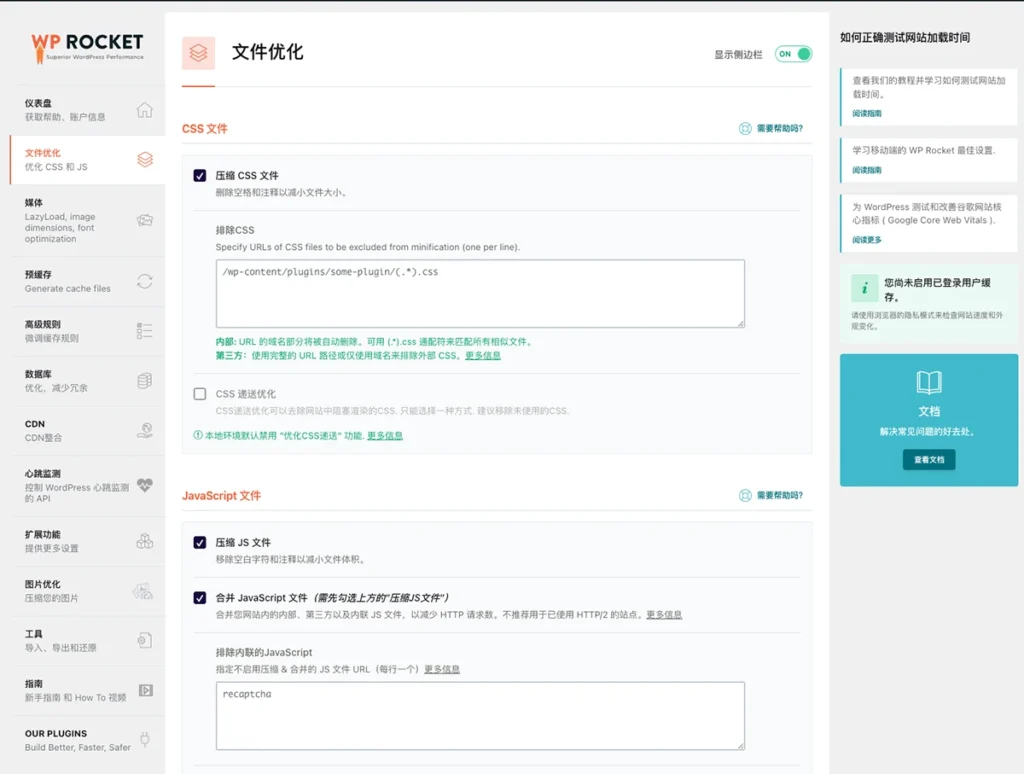Click the OUR PLUGINS plug icon

click(x=145, y=740)
